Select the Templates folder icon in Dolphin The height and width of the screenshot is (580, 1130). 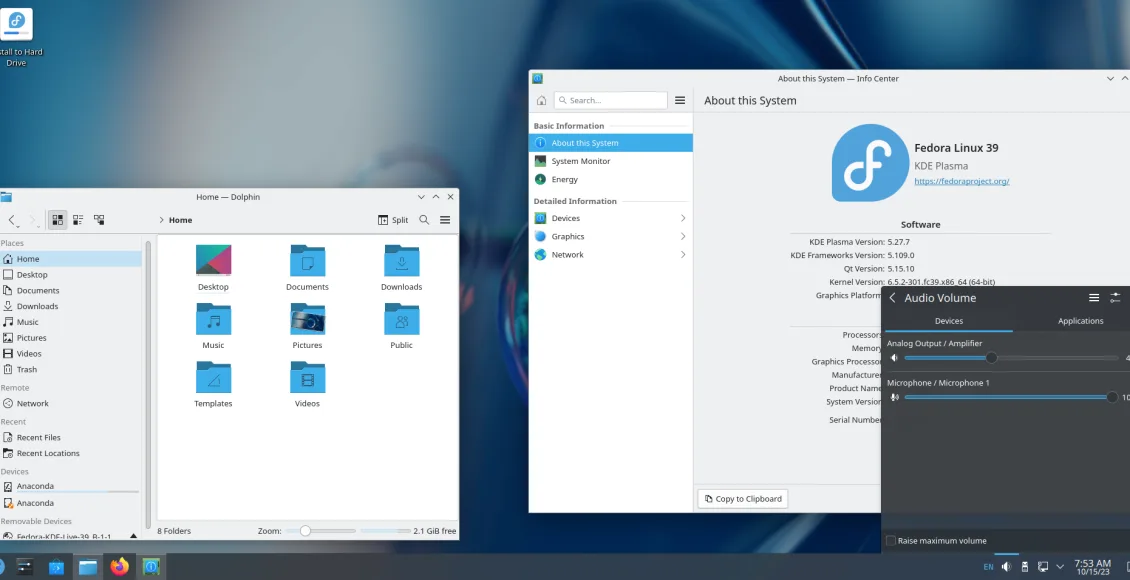[x=213, y=378]
